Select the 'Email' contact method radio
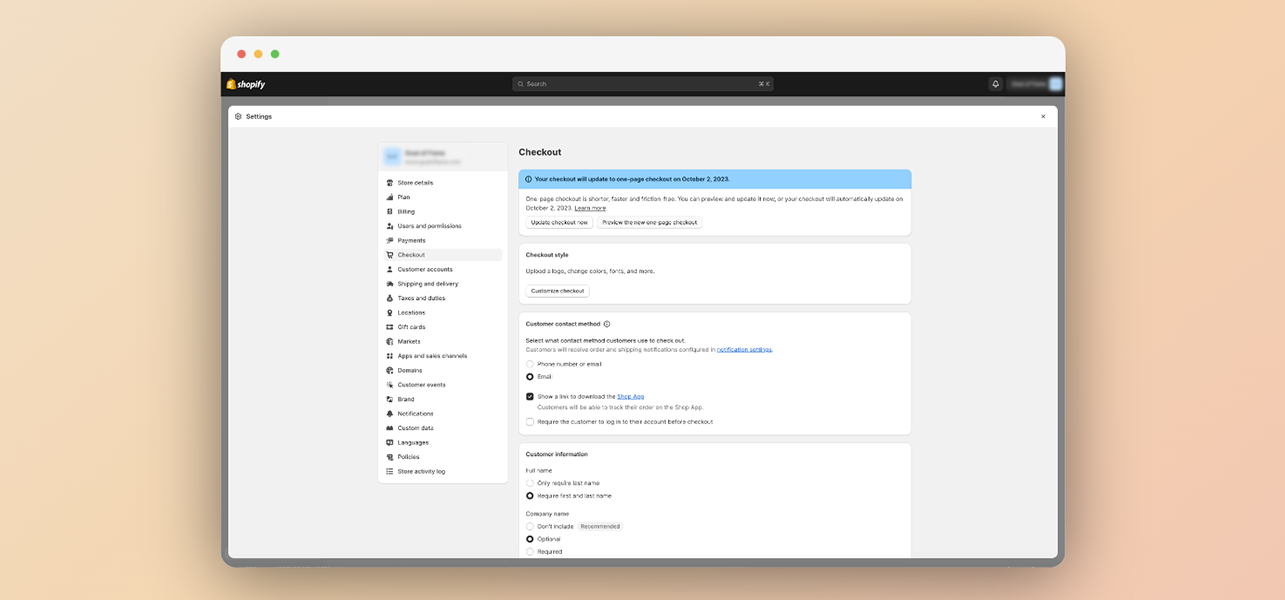 click(x=530, y=377)
